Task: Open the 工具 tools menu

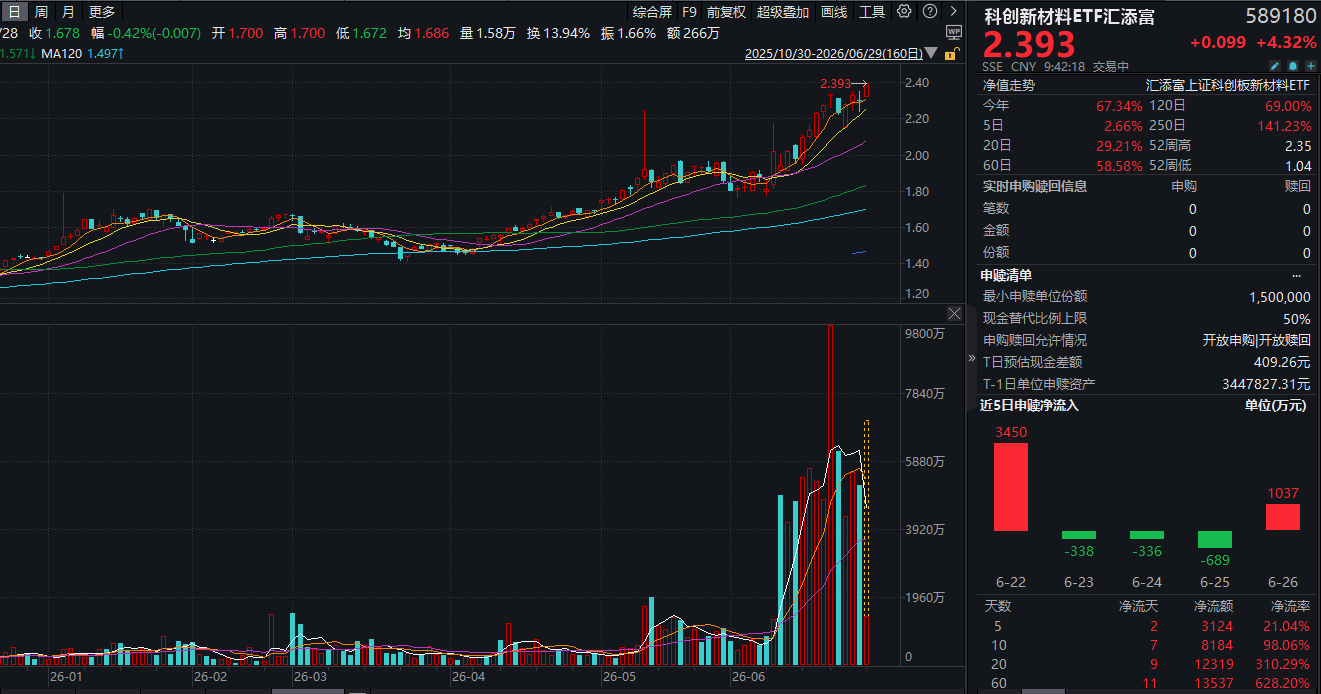Action: click(872, 12)
